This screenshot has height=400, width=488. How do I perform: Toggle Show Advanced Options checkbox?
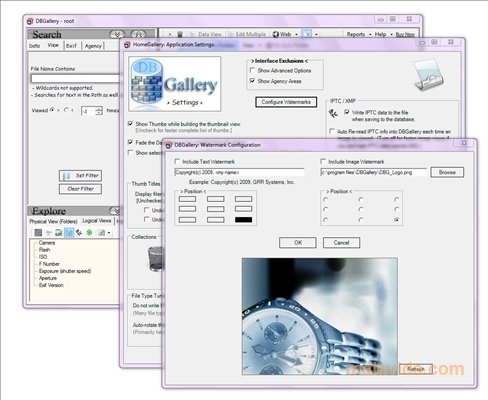[253, 70]
